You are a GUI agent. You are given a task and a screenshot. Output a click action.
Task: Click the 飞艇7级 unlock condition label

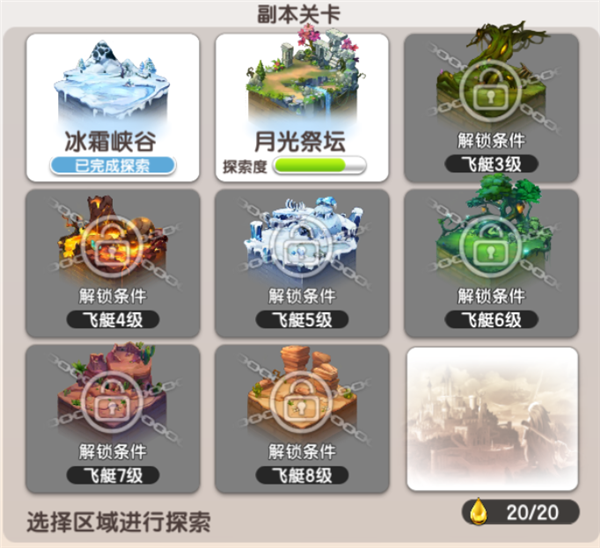pos(113,475)
